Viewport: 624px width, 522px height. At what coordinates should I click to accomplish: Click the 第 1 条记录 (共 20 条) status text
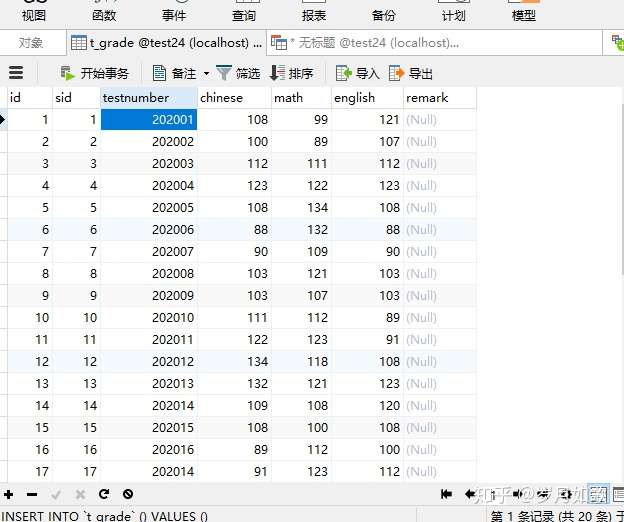tap(551, 516)
